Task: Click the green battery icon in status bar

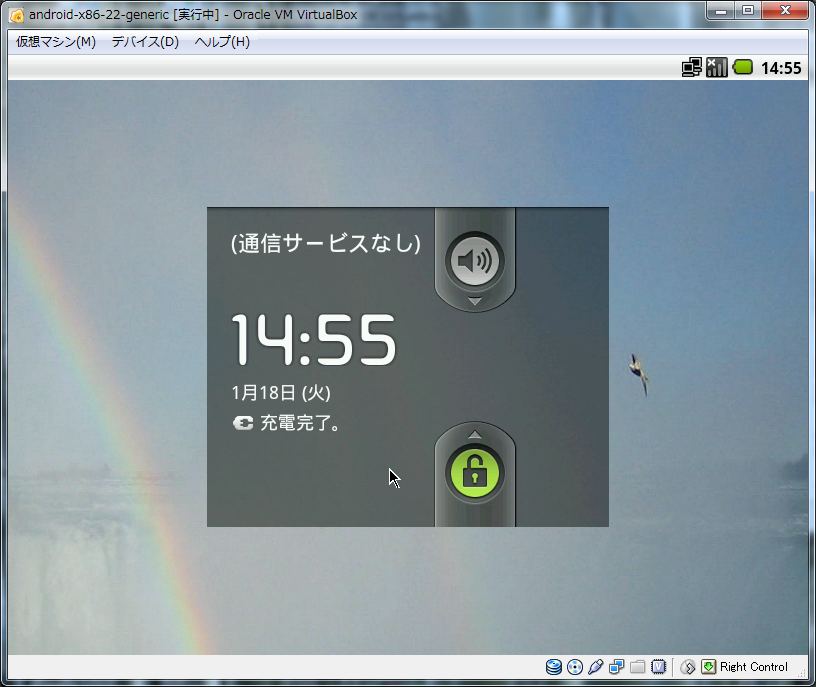Action: click(743, 67)
